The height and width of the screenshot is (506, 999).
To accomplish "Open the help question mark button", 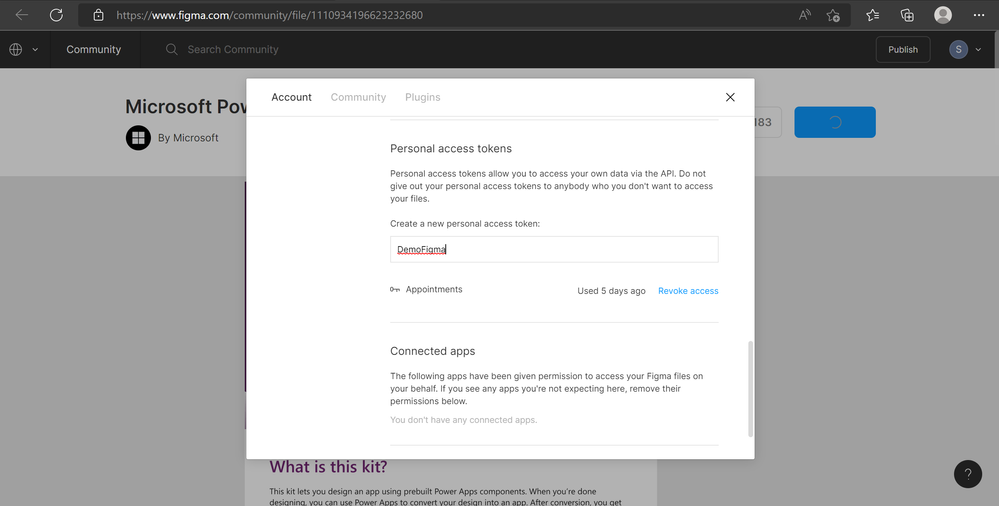I will coord(968,474).
